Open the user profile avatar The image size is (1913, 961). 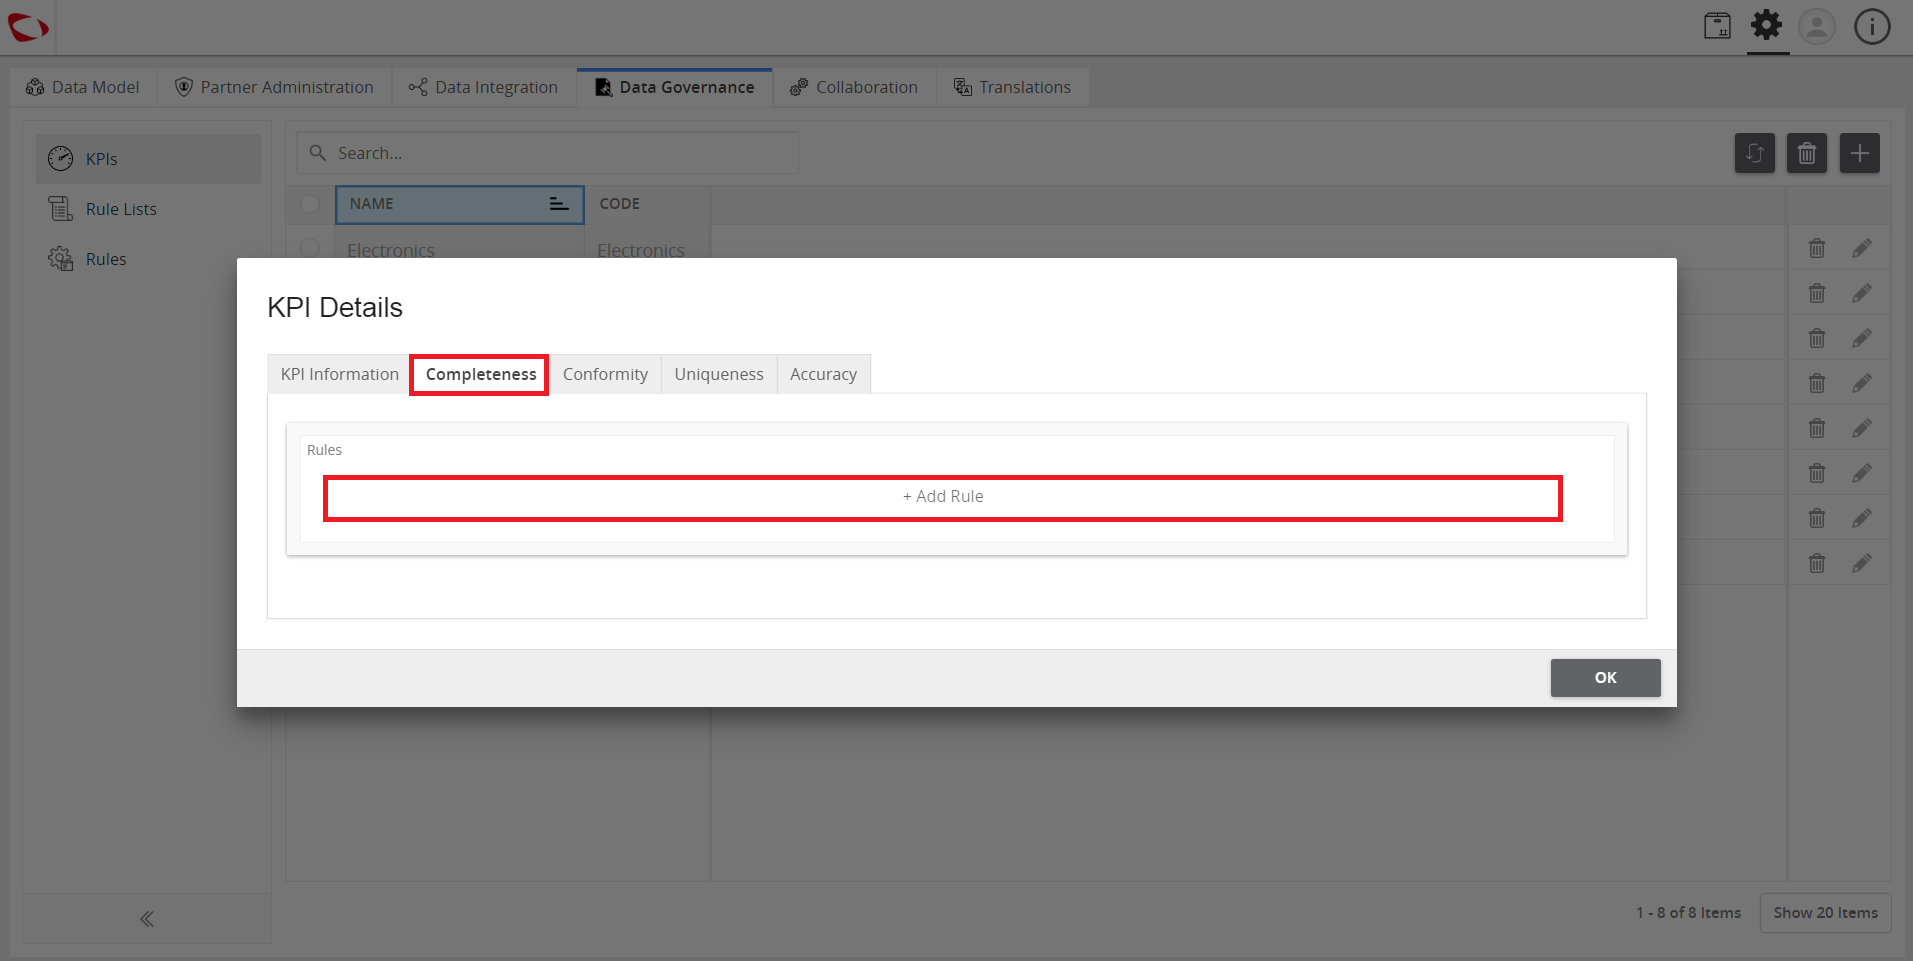(x=1817, y=26)
